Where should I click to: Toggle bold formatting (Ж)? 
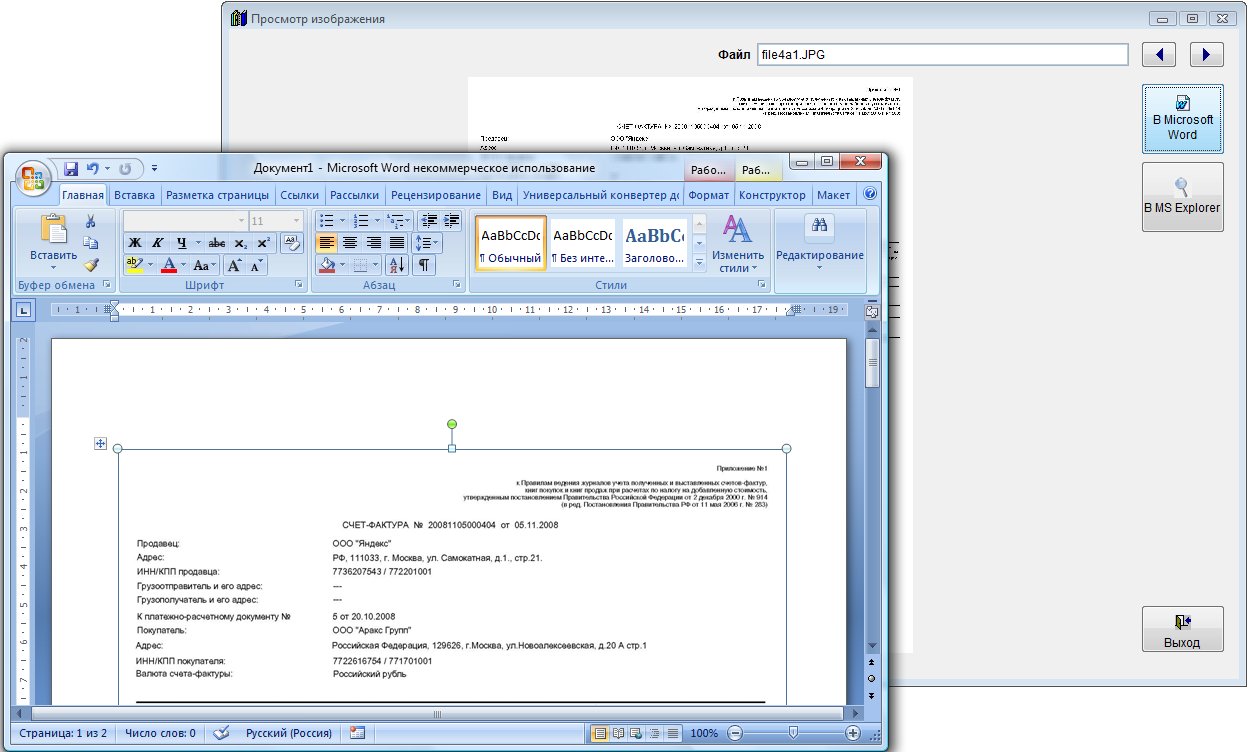click(133, 243)
